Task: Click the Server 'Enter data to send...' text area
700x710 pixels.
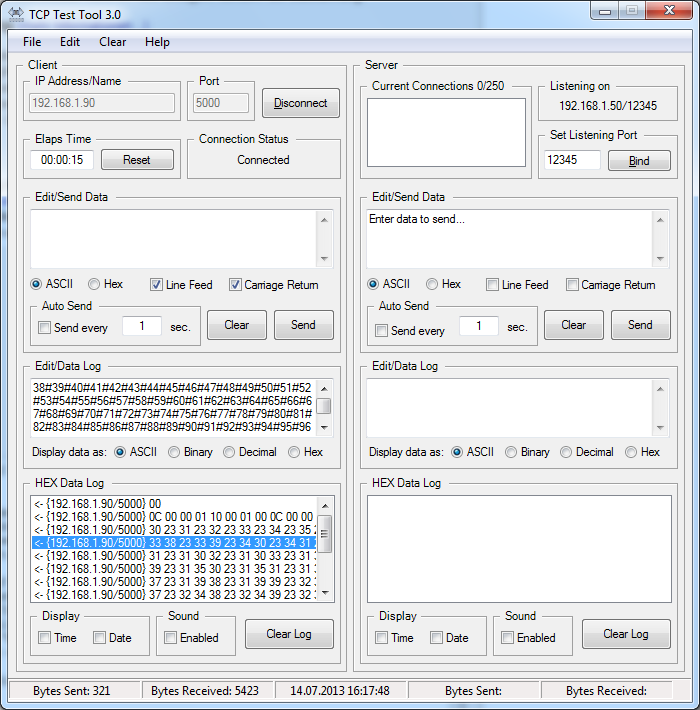Action: pyautogui.click(x=510, y=239)
